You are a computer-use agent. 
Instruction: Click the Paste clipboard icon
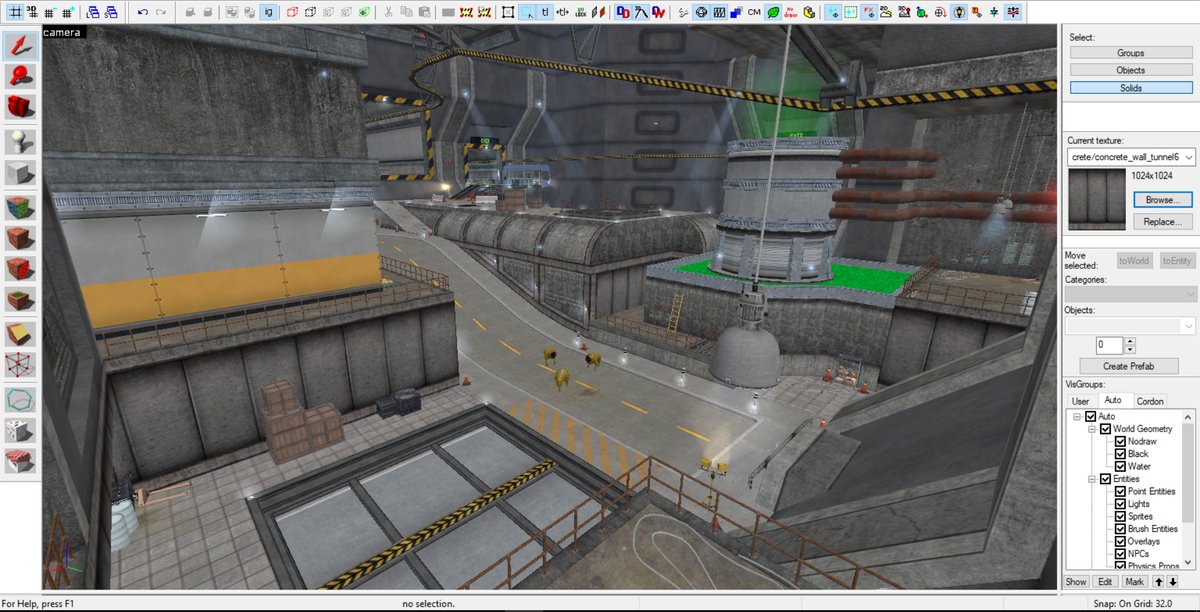[425, 12]
